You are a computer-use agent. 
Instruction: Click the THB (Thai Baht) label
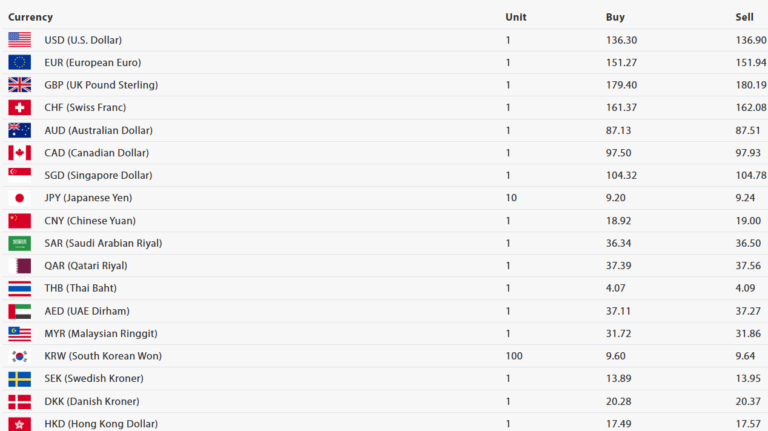coord(81,288)
